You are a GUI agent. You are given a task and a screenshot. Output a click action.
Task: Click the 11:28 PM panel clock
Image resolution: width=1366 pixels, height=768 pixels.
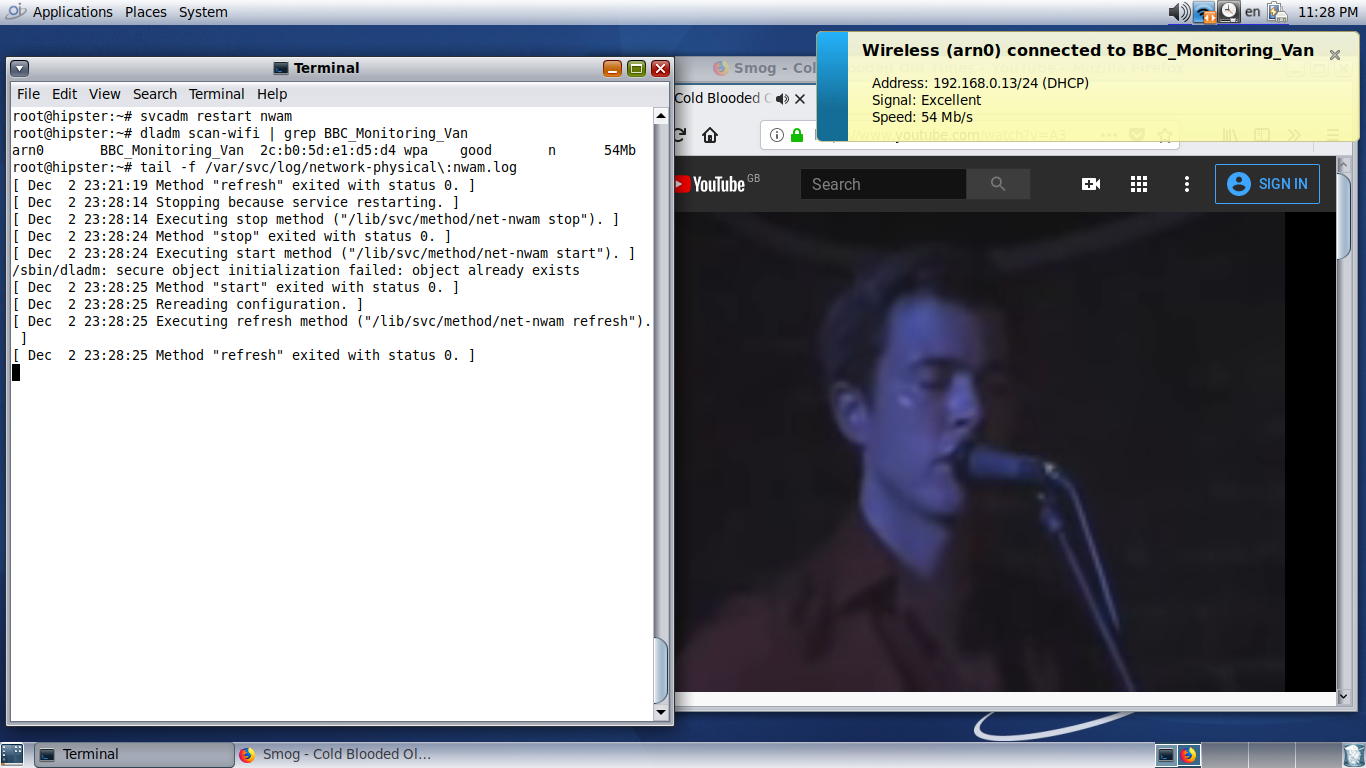tap(1328, 12)
